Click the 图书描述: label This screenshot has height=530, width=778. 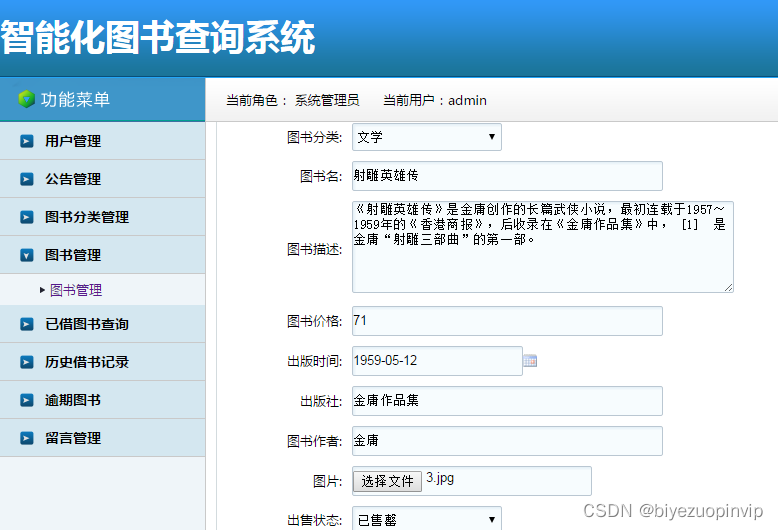(315, 249)
